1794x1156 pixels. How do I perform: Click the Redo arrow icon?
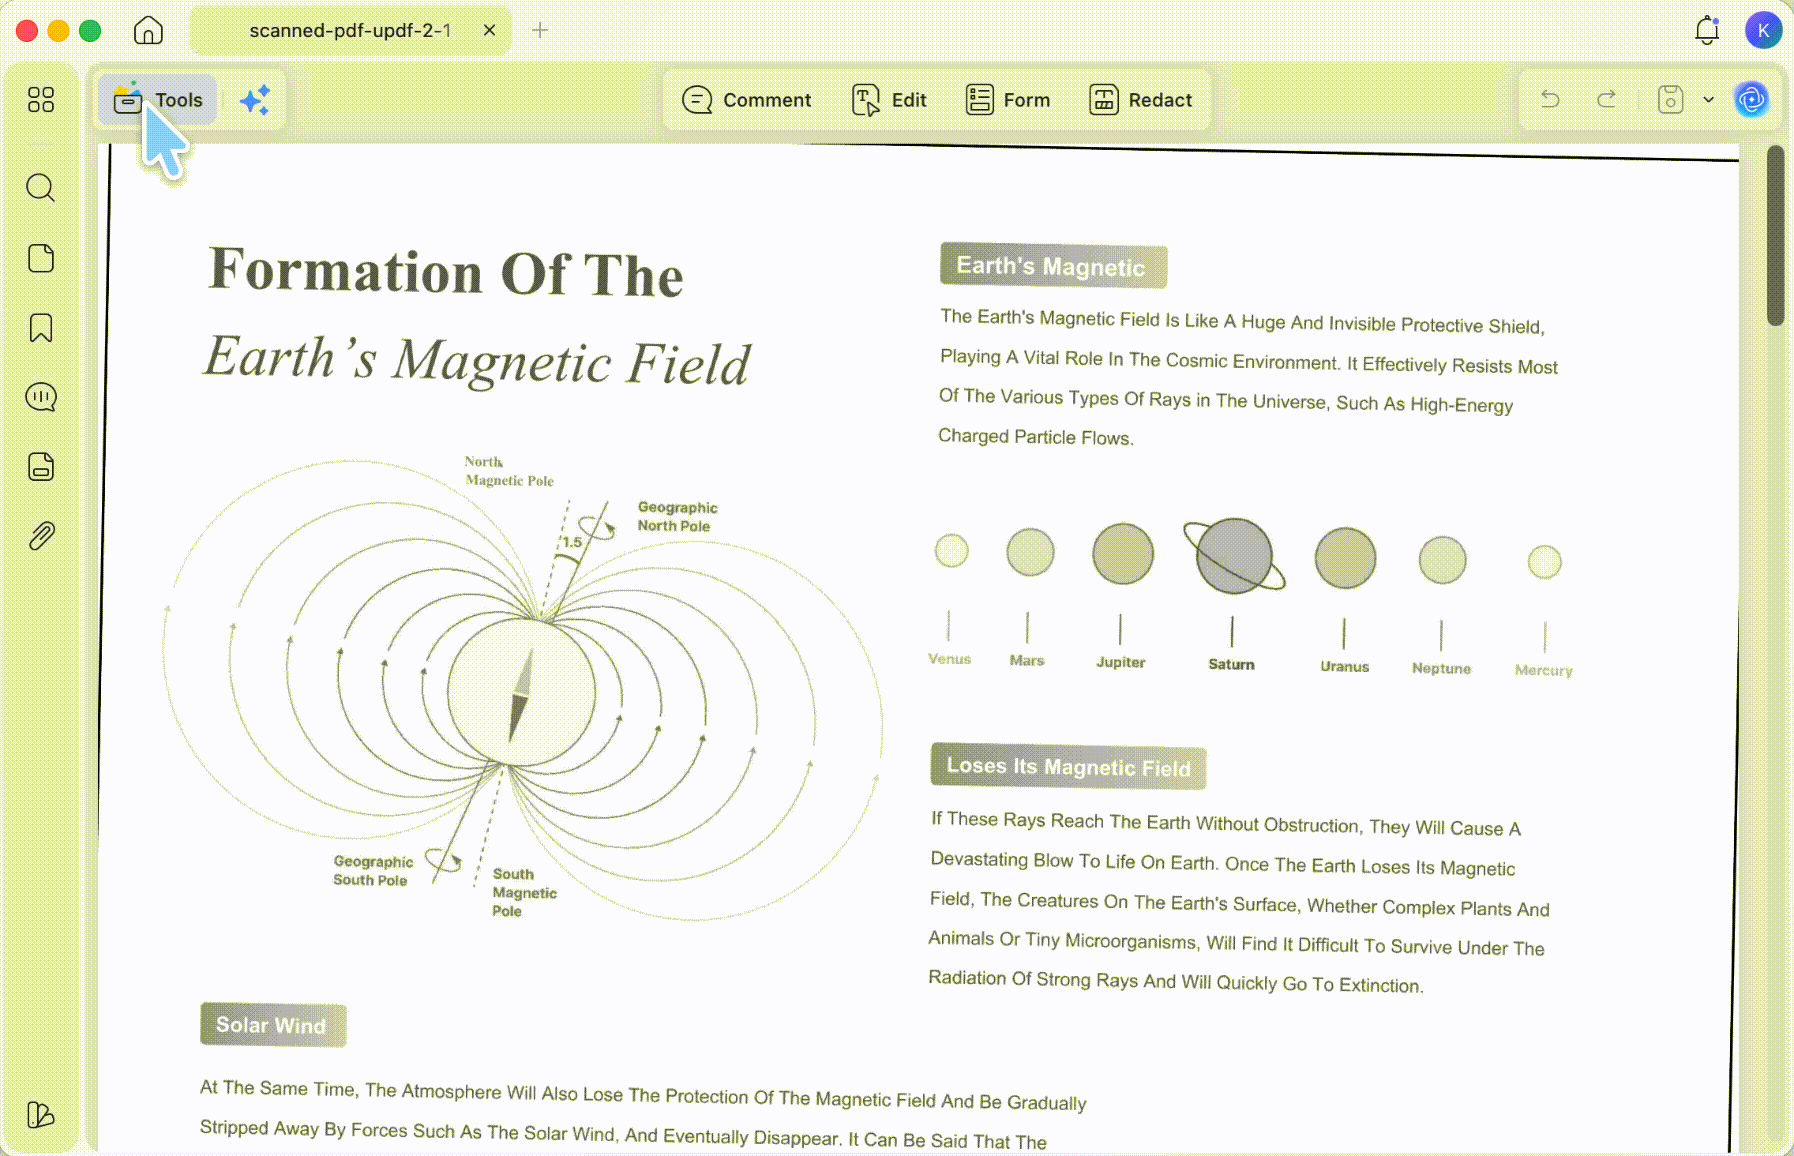[1607, 99]
